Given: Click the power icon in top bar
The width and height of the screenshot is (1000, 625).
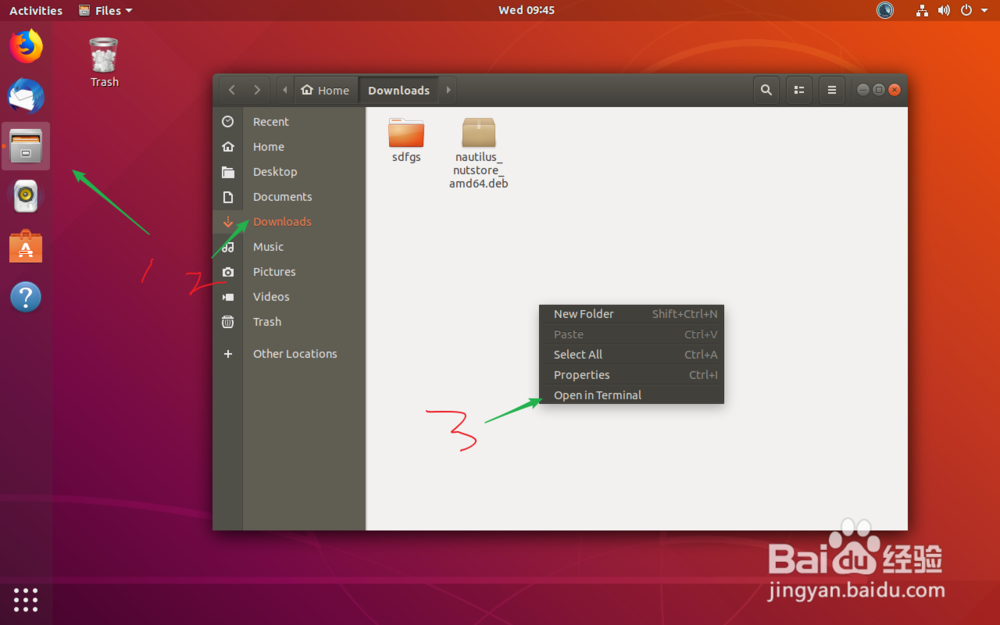Looking at the screenshot, I should pyautogui.click(x=966, y=10).
